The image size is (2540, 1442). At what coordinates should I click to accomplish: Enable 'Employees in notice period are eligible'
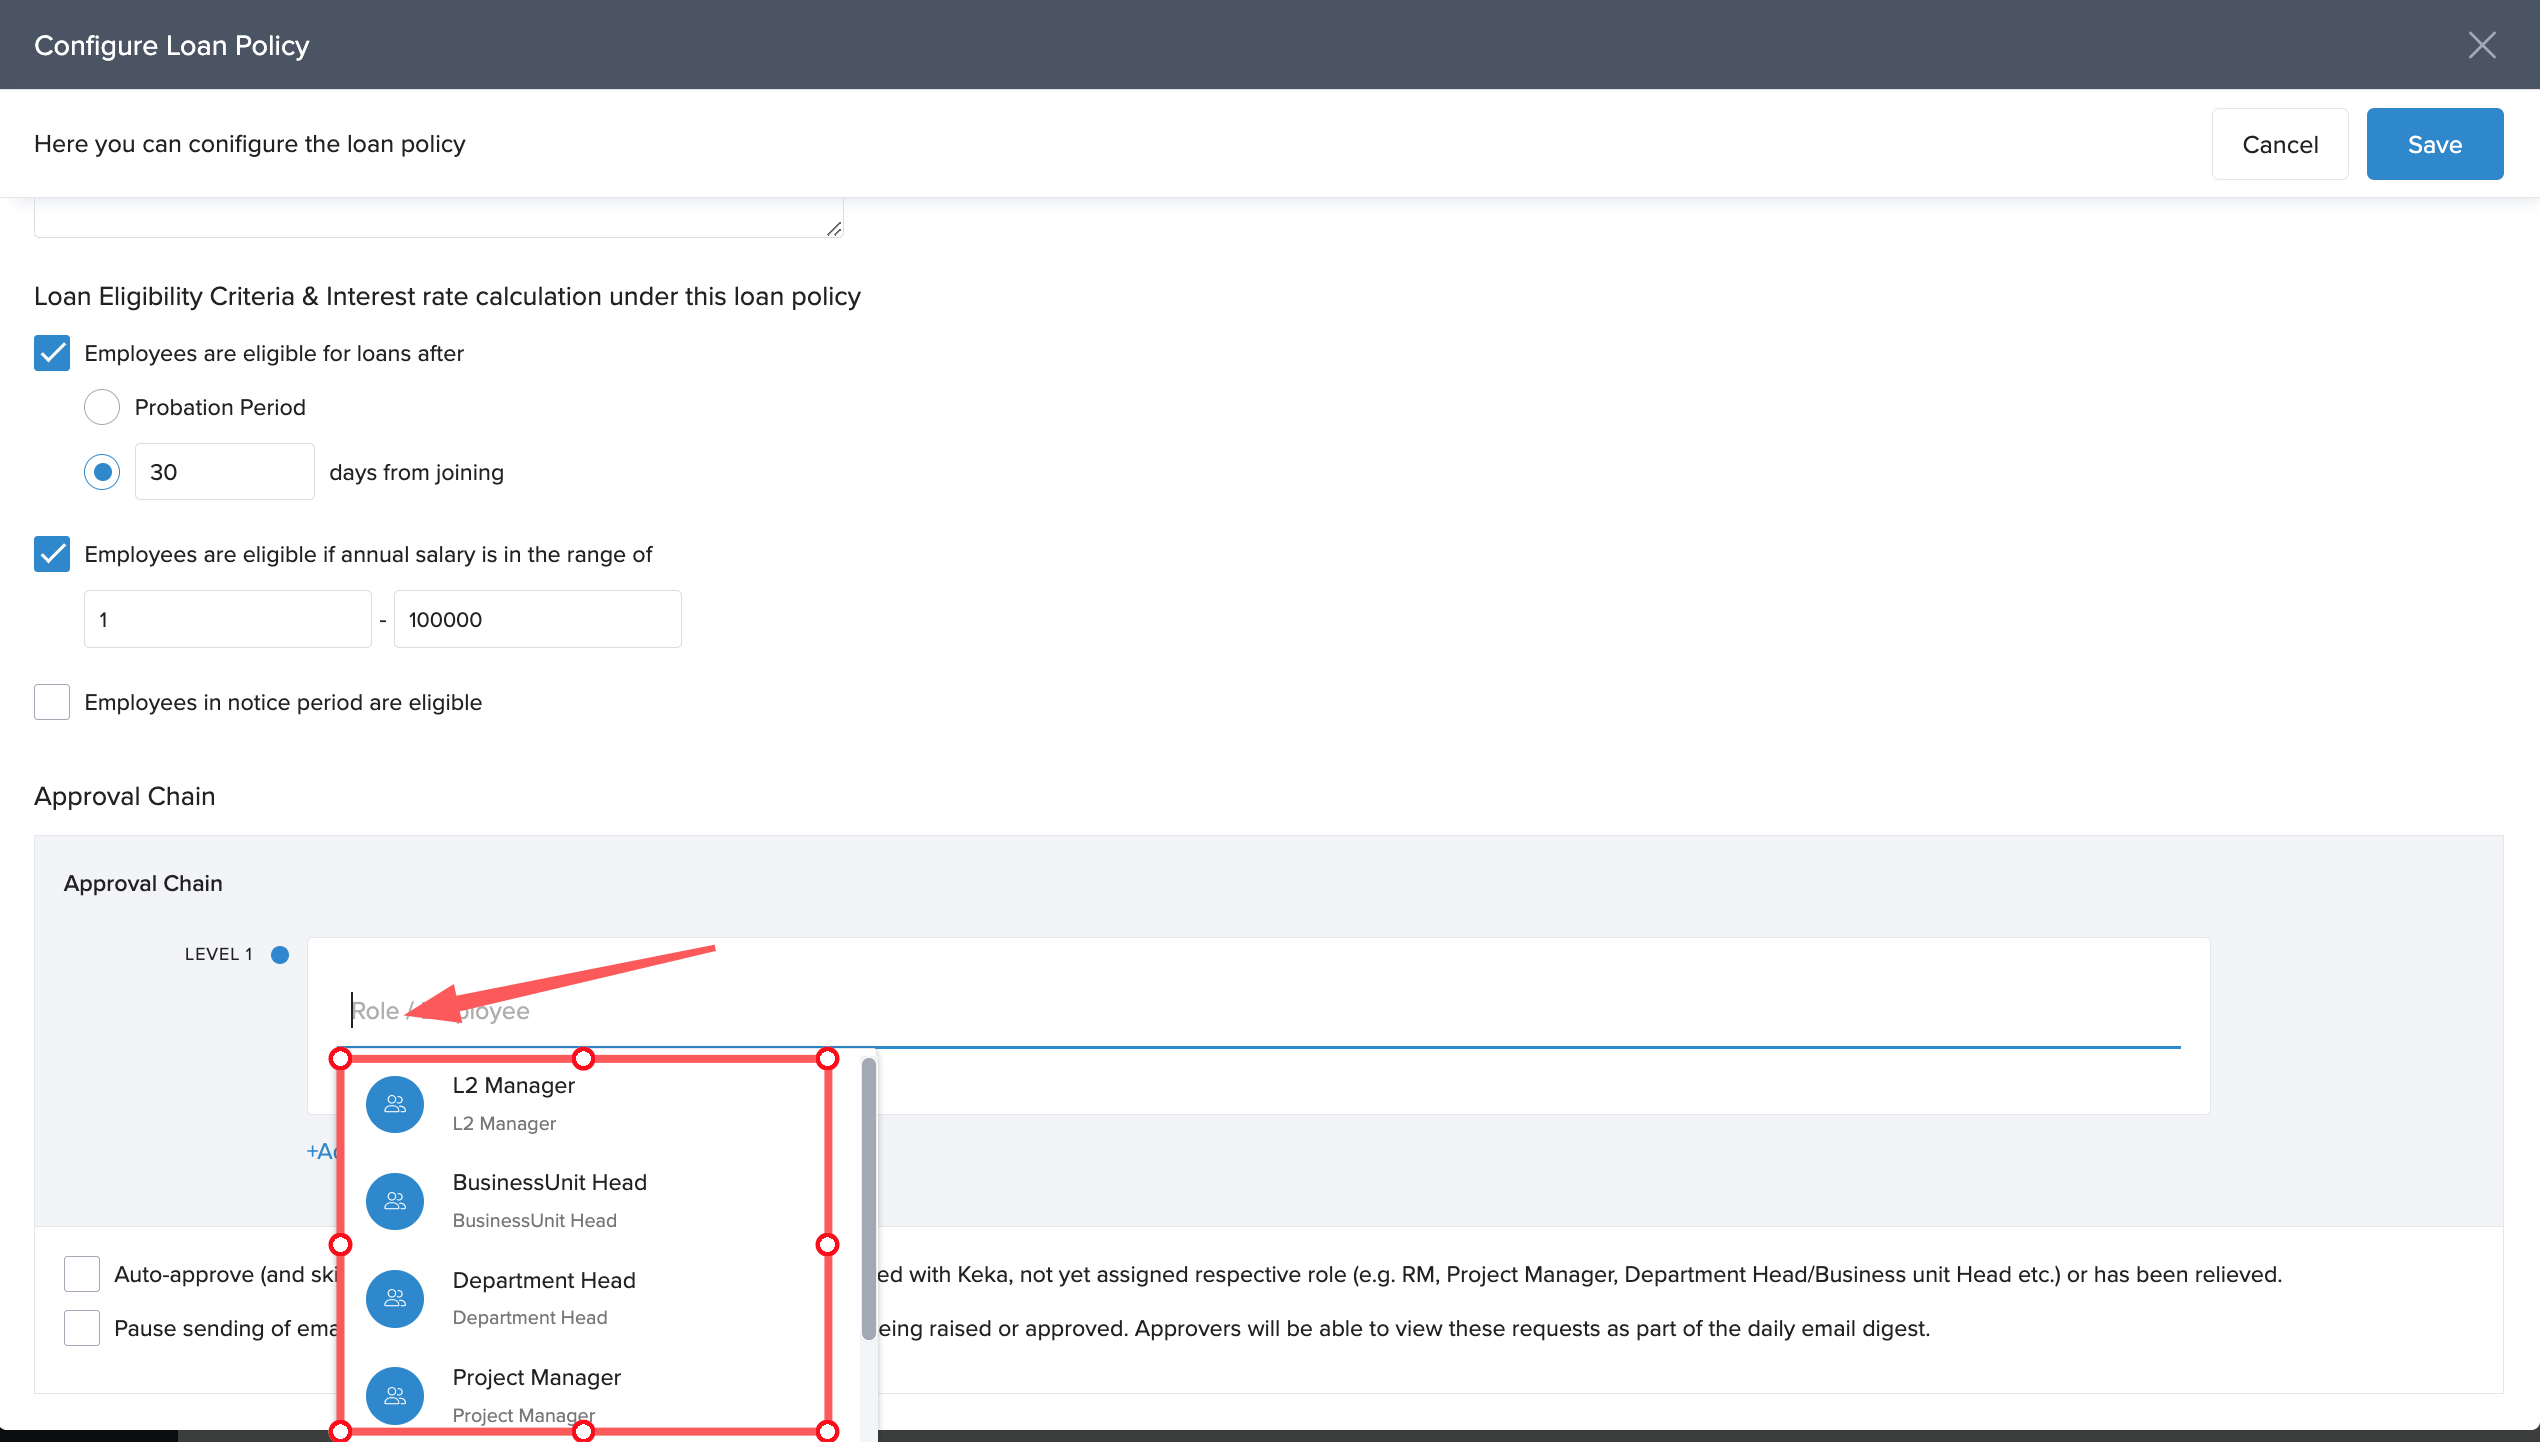point(52,702)
